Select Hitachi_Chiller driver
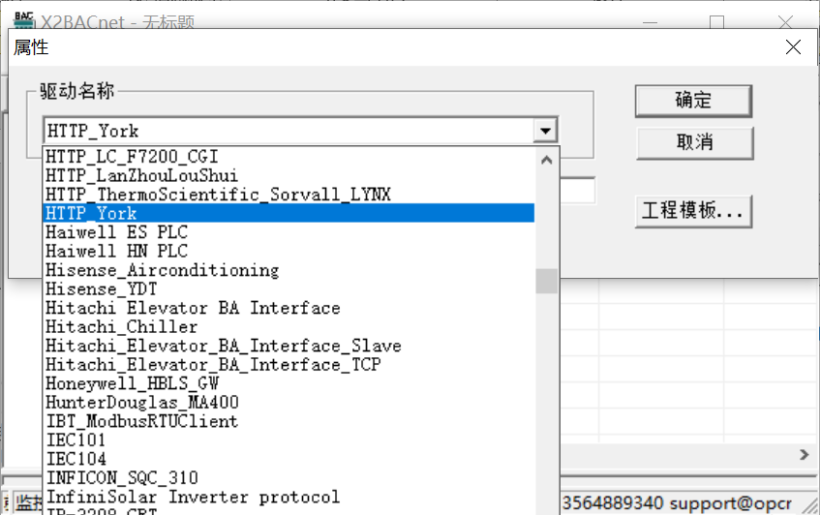This screenshot has height=516, width=821. click(x=289, y=327)
